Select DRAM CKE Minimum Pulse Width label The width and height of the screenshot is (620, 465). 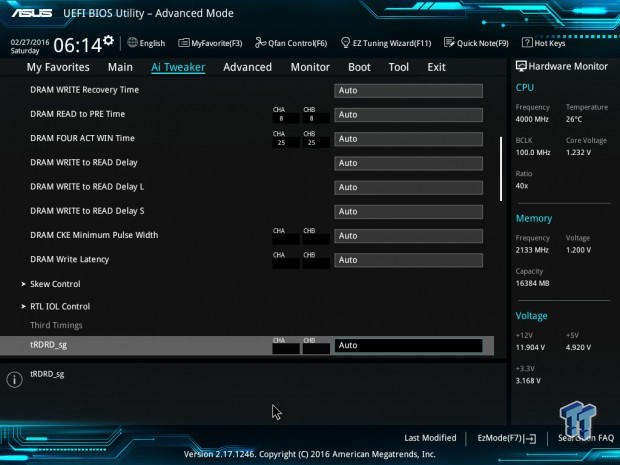pyautogui.click(x=94, y=235)
